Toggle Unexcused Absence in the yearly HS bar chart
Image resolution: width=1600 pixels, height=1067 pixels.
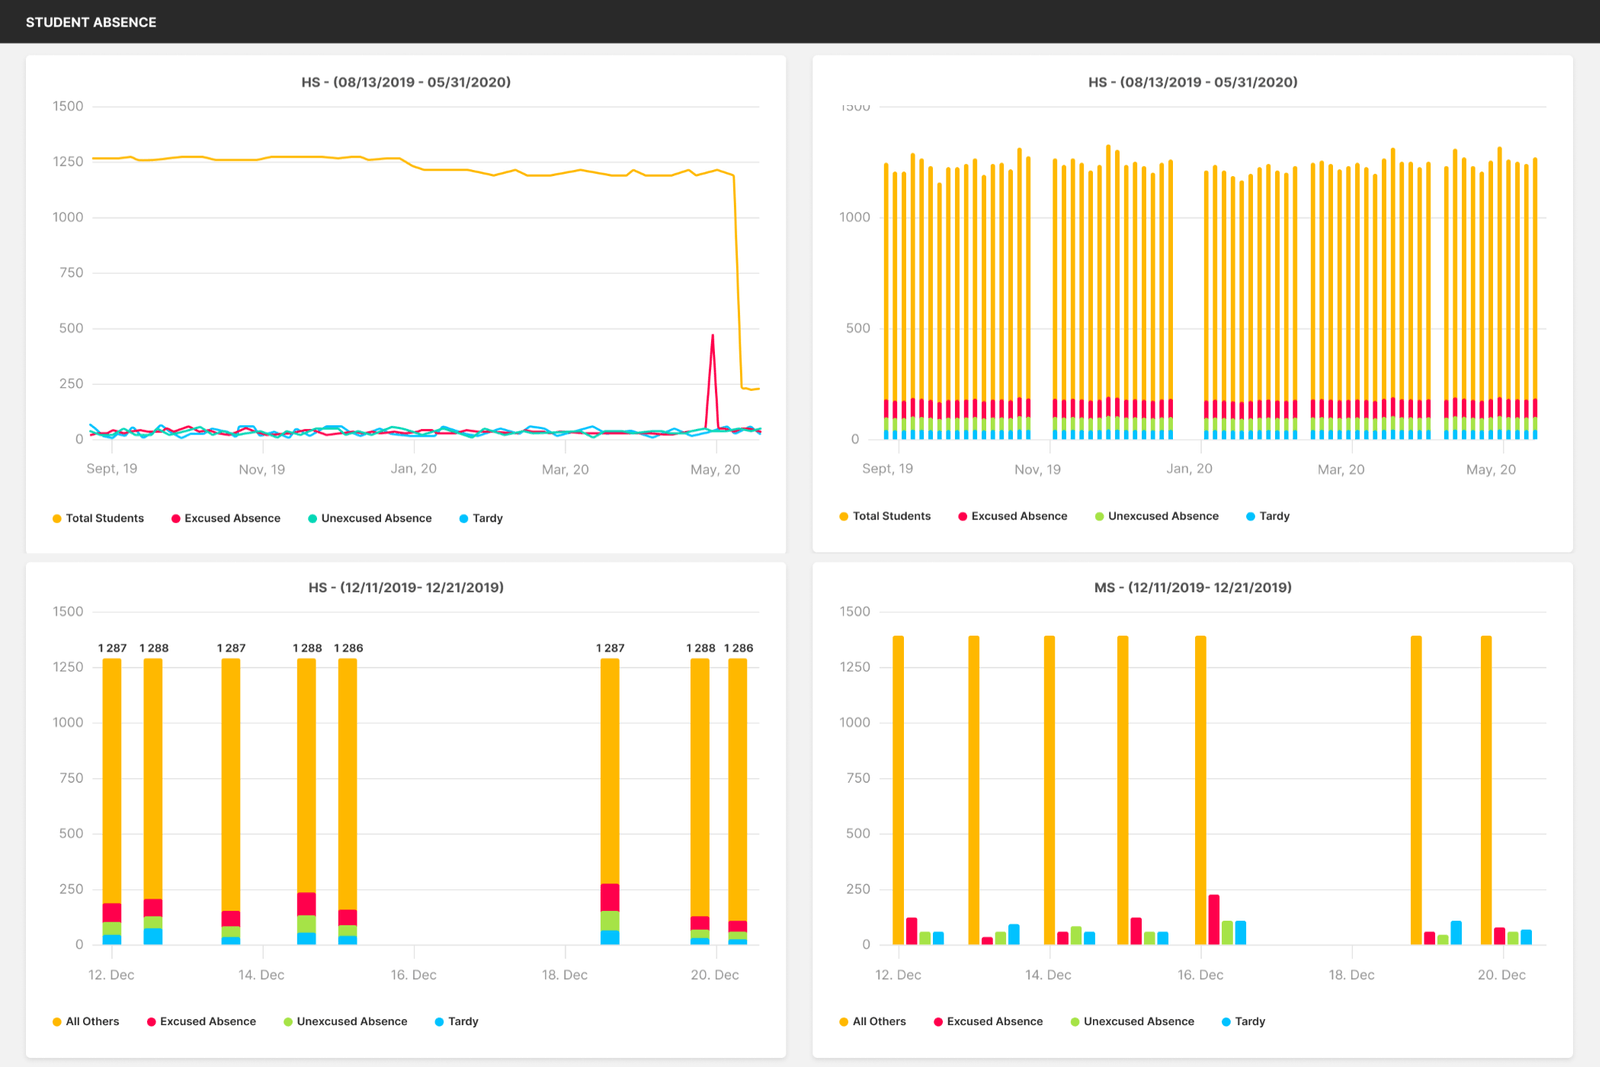(1156, 516)
